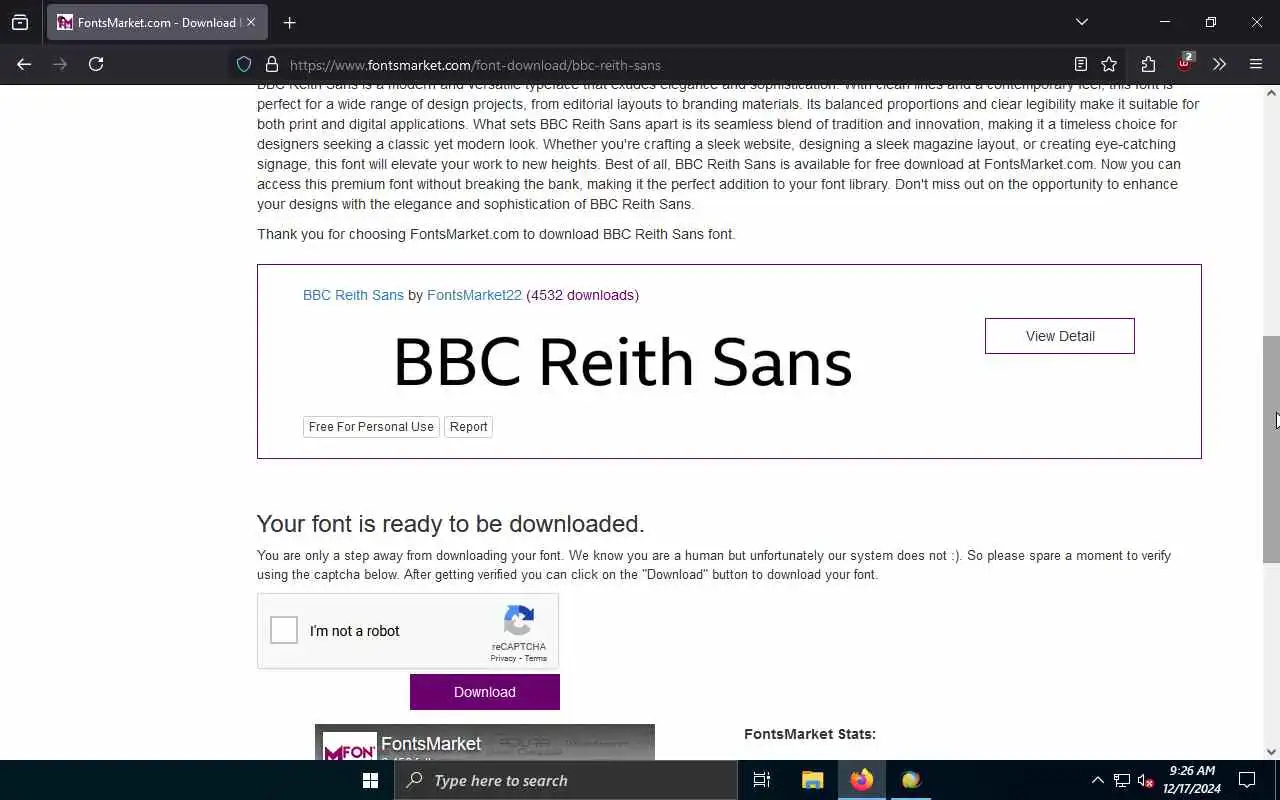This screenshot has height=800, width=1280.
Task: Click the scrollbar down arrow
Action: coord(1271,752)
